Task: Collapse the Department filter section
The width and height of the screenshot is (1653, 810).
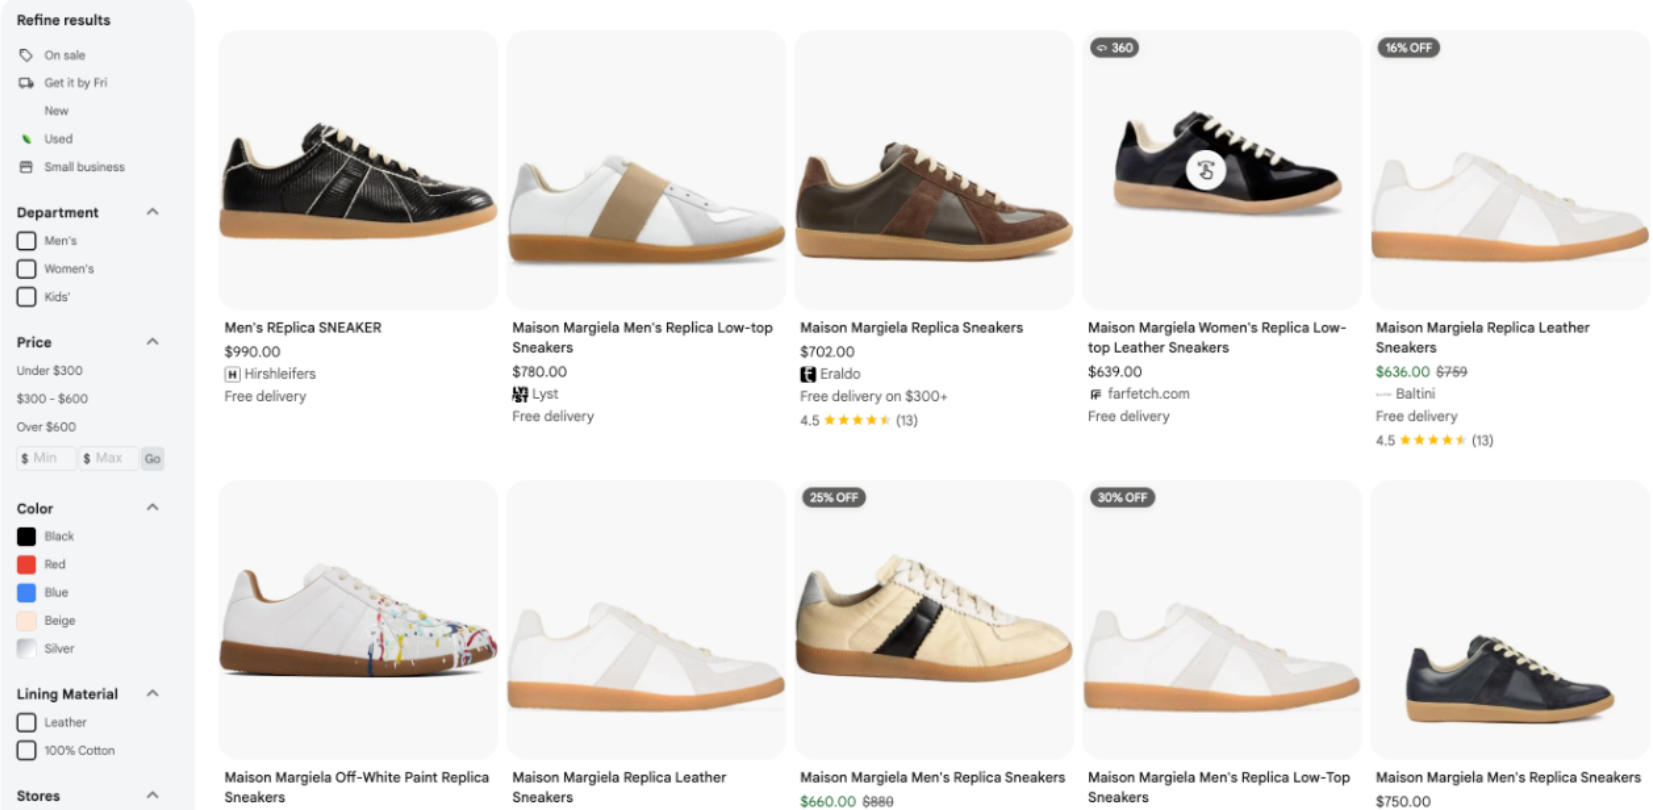Action: coord(153,212)
